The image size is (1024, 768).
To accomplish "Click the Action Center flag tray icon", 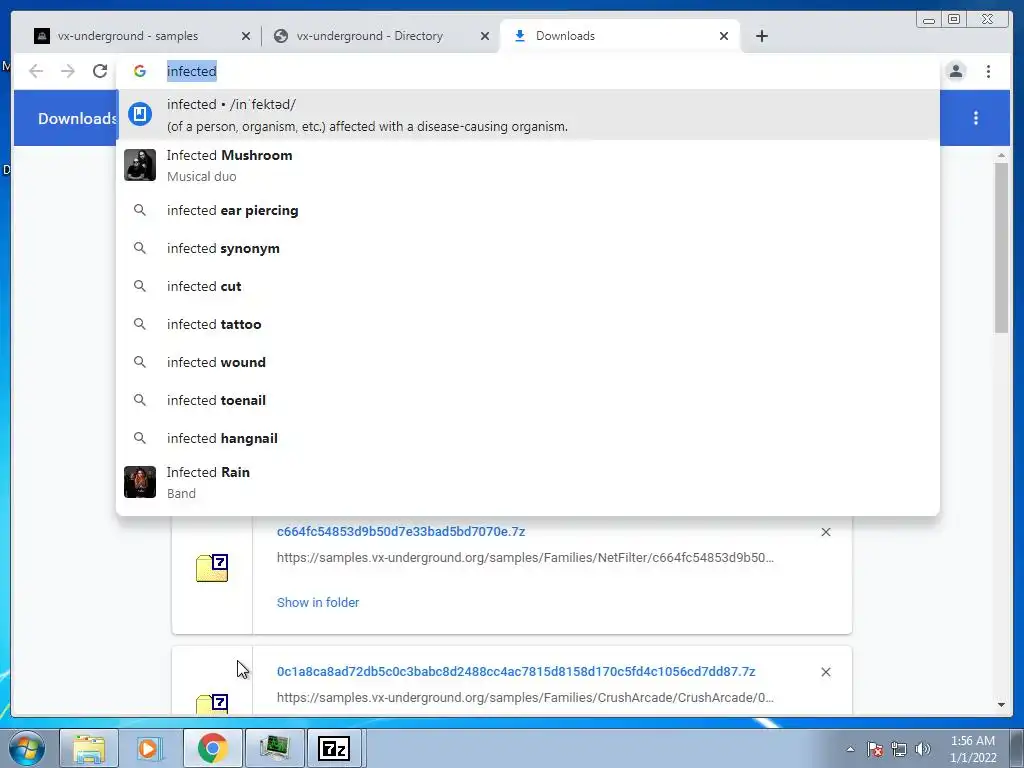I will tap(875, 749).
